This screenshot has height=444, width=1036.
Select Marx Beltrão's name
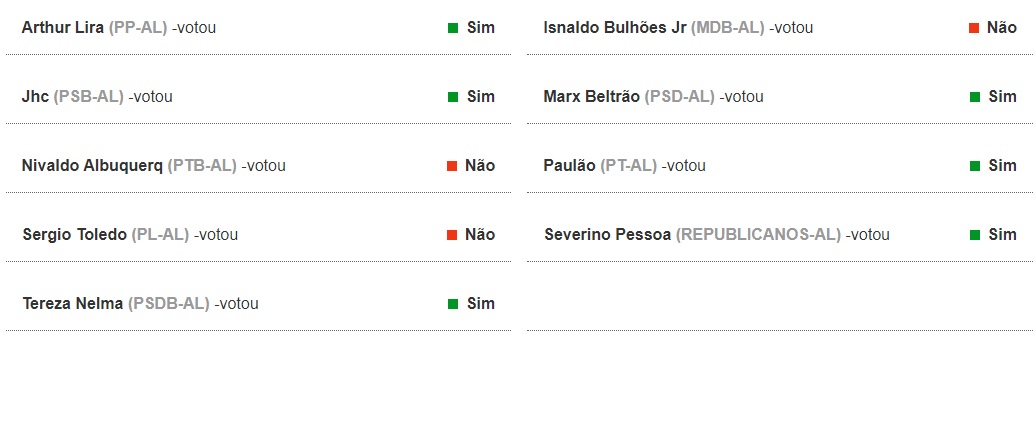point(591,96)
